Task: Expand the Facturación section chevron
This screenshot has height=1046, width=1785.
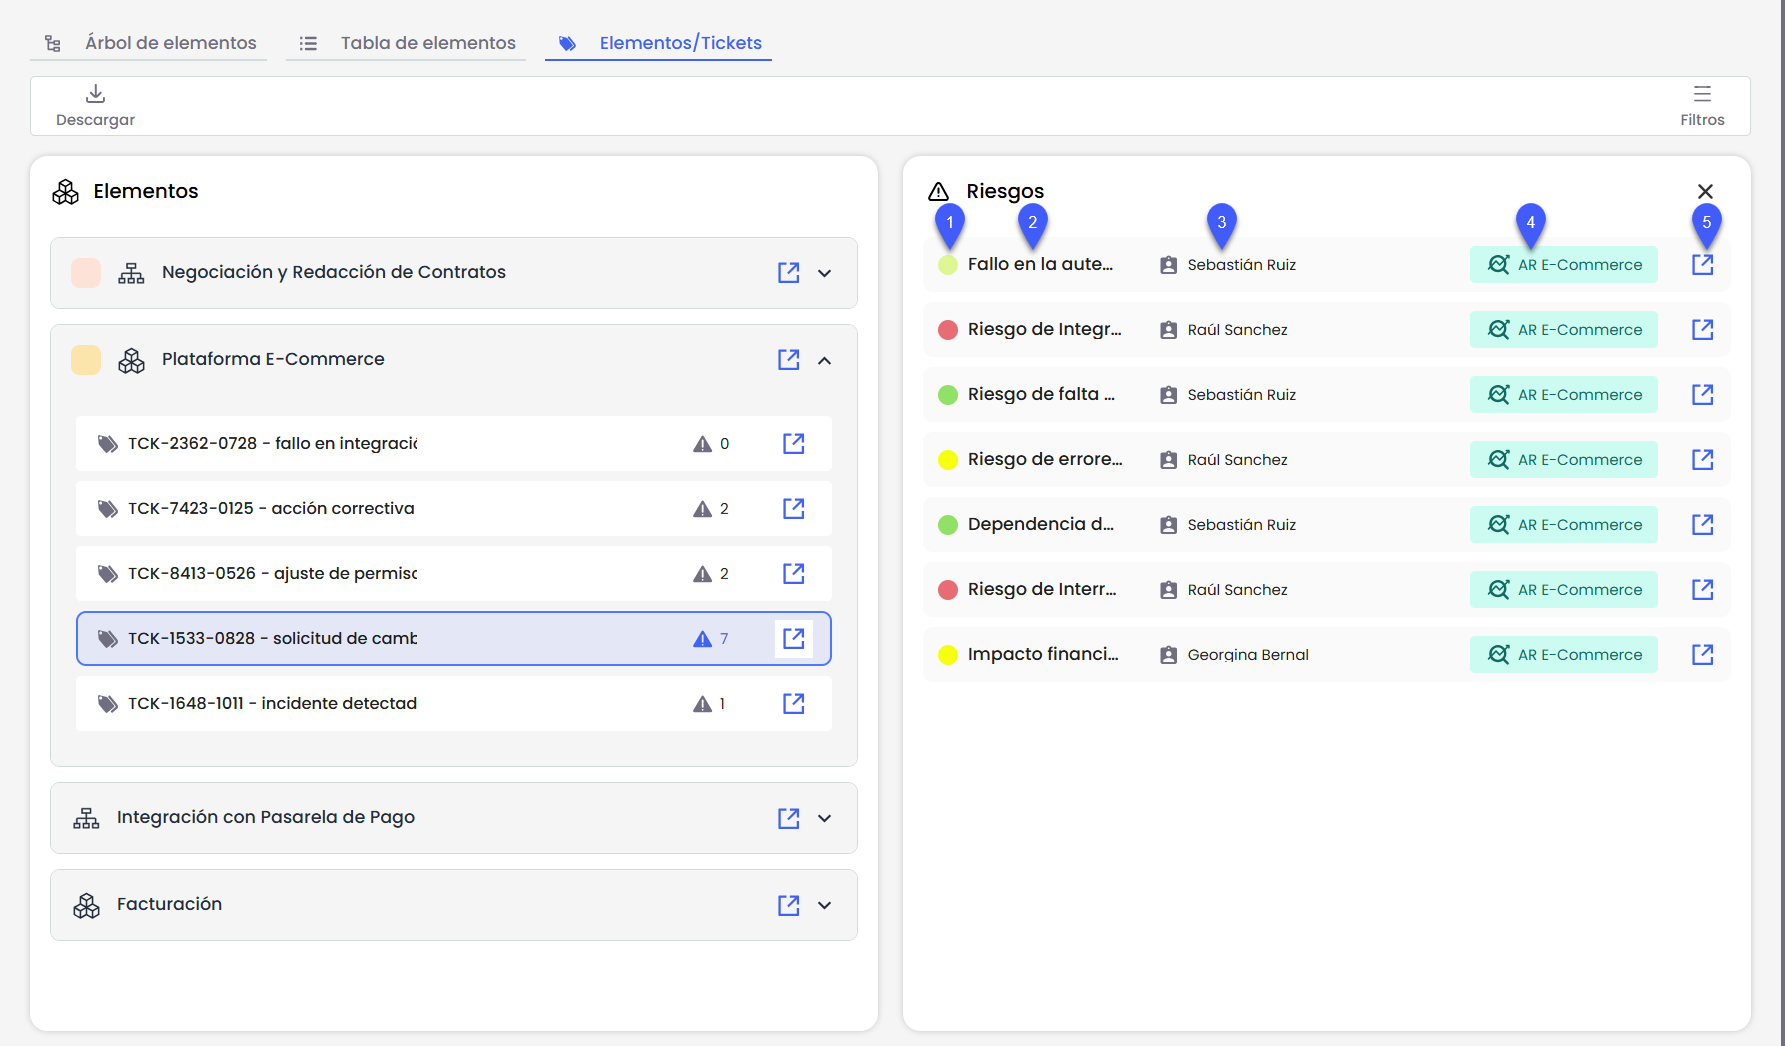Action: pyautogui.click(x=824, y=905)
